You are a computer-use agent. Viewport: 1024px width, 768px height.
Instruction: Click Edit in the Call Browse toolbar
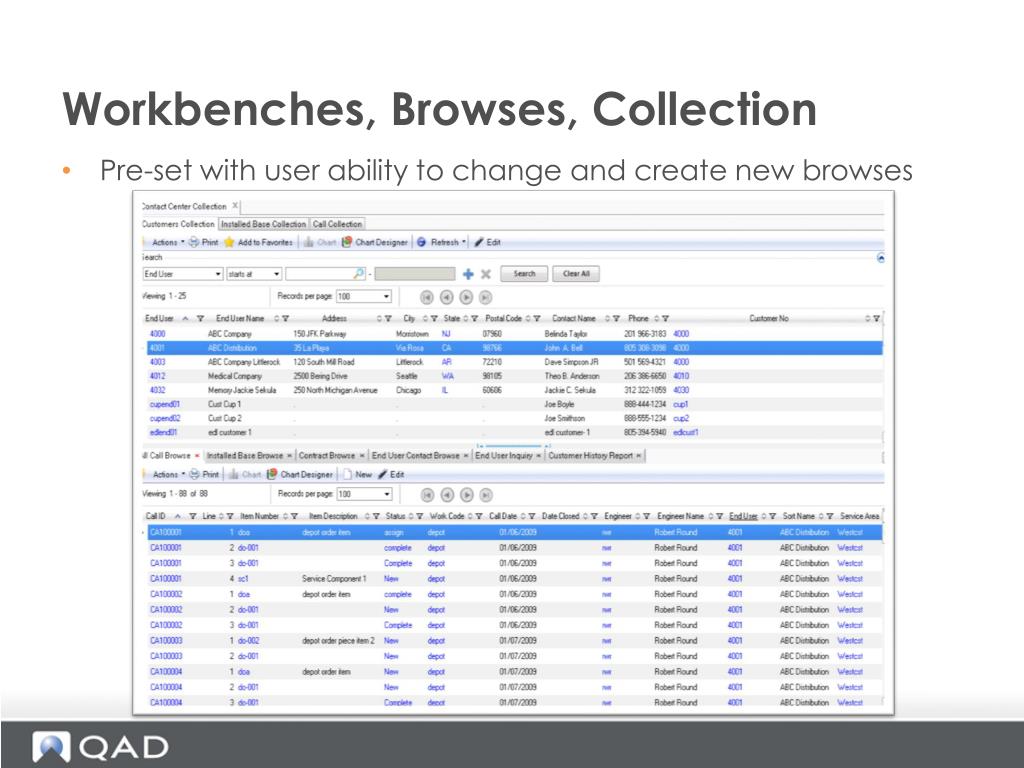[391, 475]
